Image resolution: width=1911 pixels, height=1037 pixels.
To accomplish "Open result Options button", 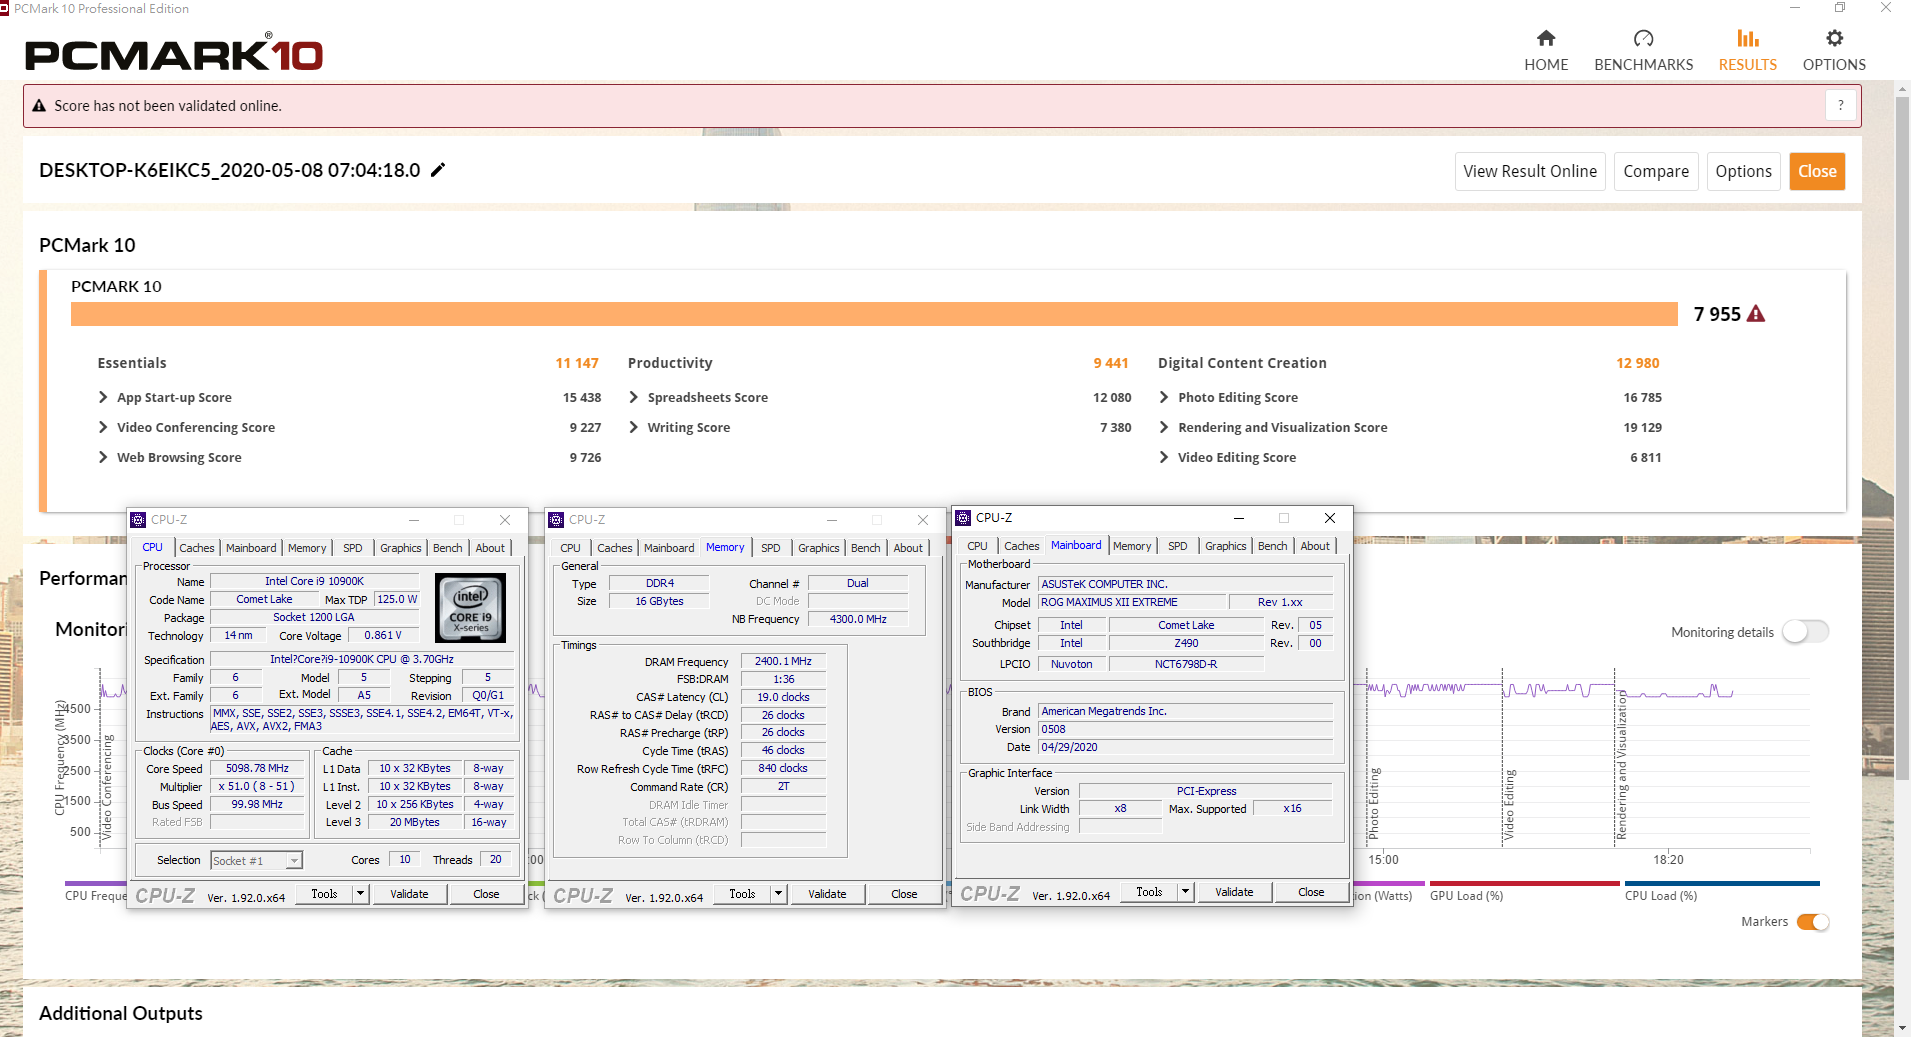I will click(1743, 171).
